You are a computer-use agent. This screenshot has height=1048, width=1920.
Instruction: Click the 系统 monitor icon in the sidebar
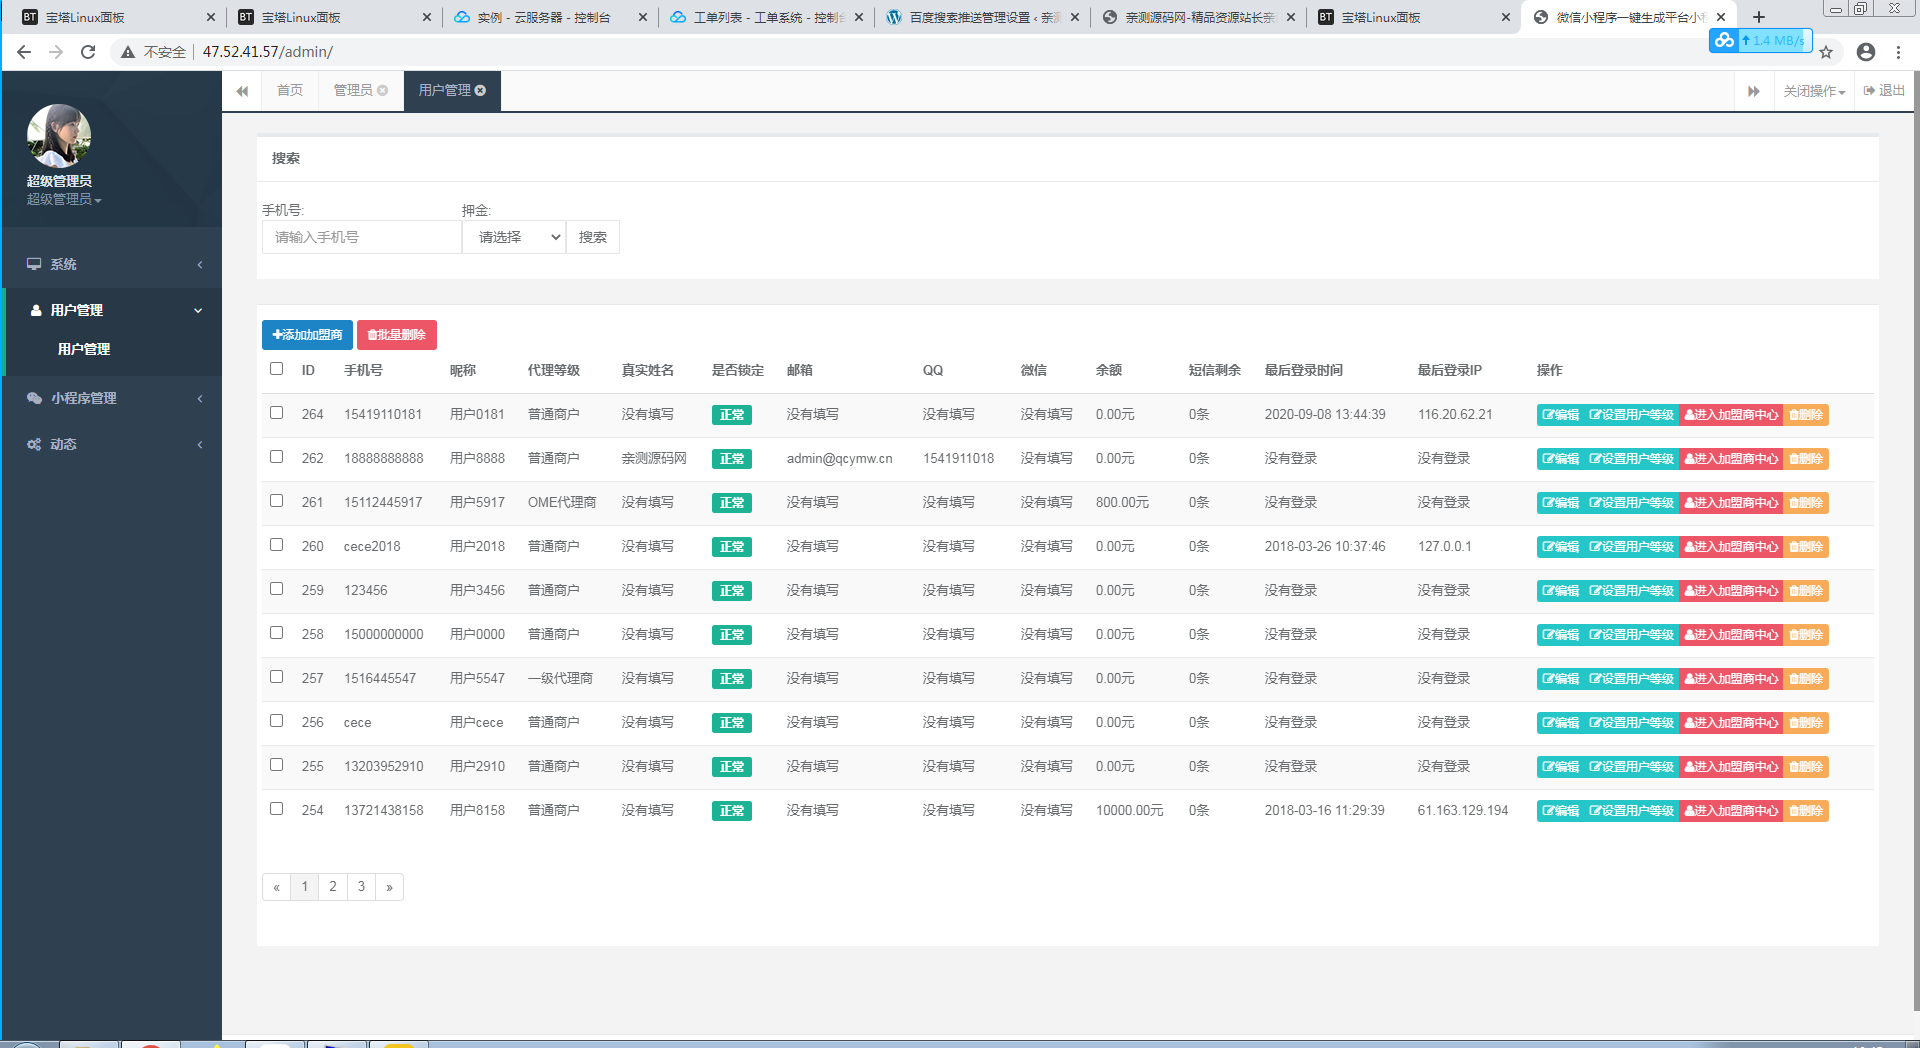(x=34, y=264)
